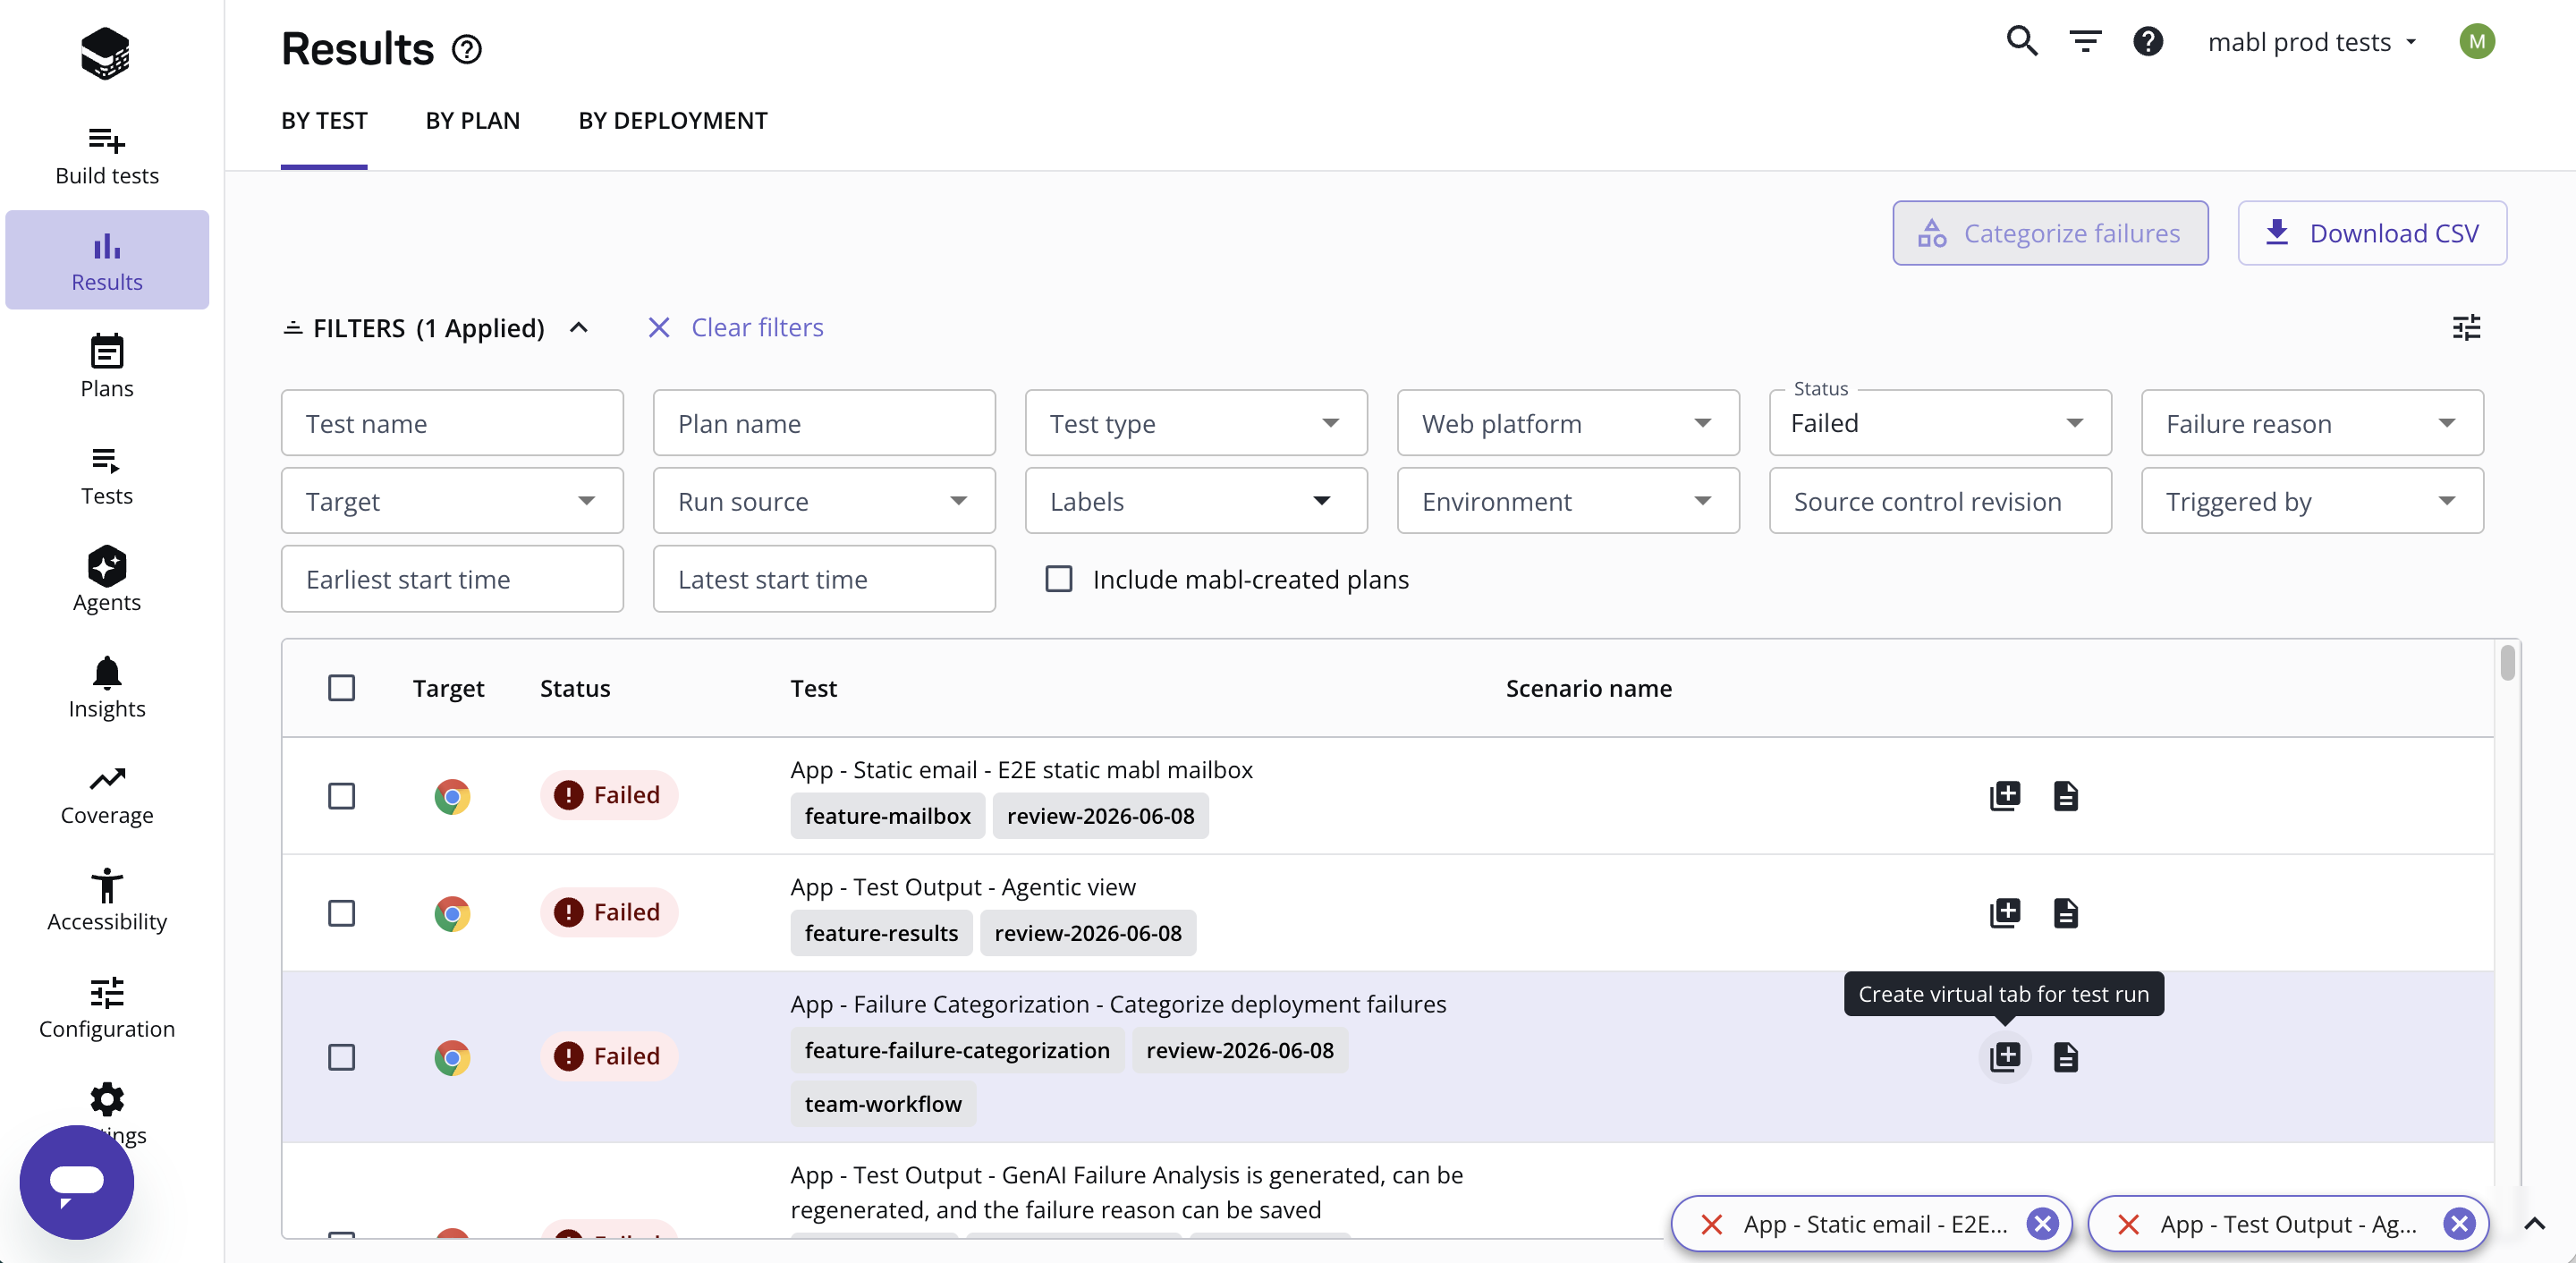The width and height of the screenshot is (2576, 1263).
Task: Open search with the magnifier icon
Action: pyautogui.click(x=2022, y=41)
